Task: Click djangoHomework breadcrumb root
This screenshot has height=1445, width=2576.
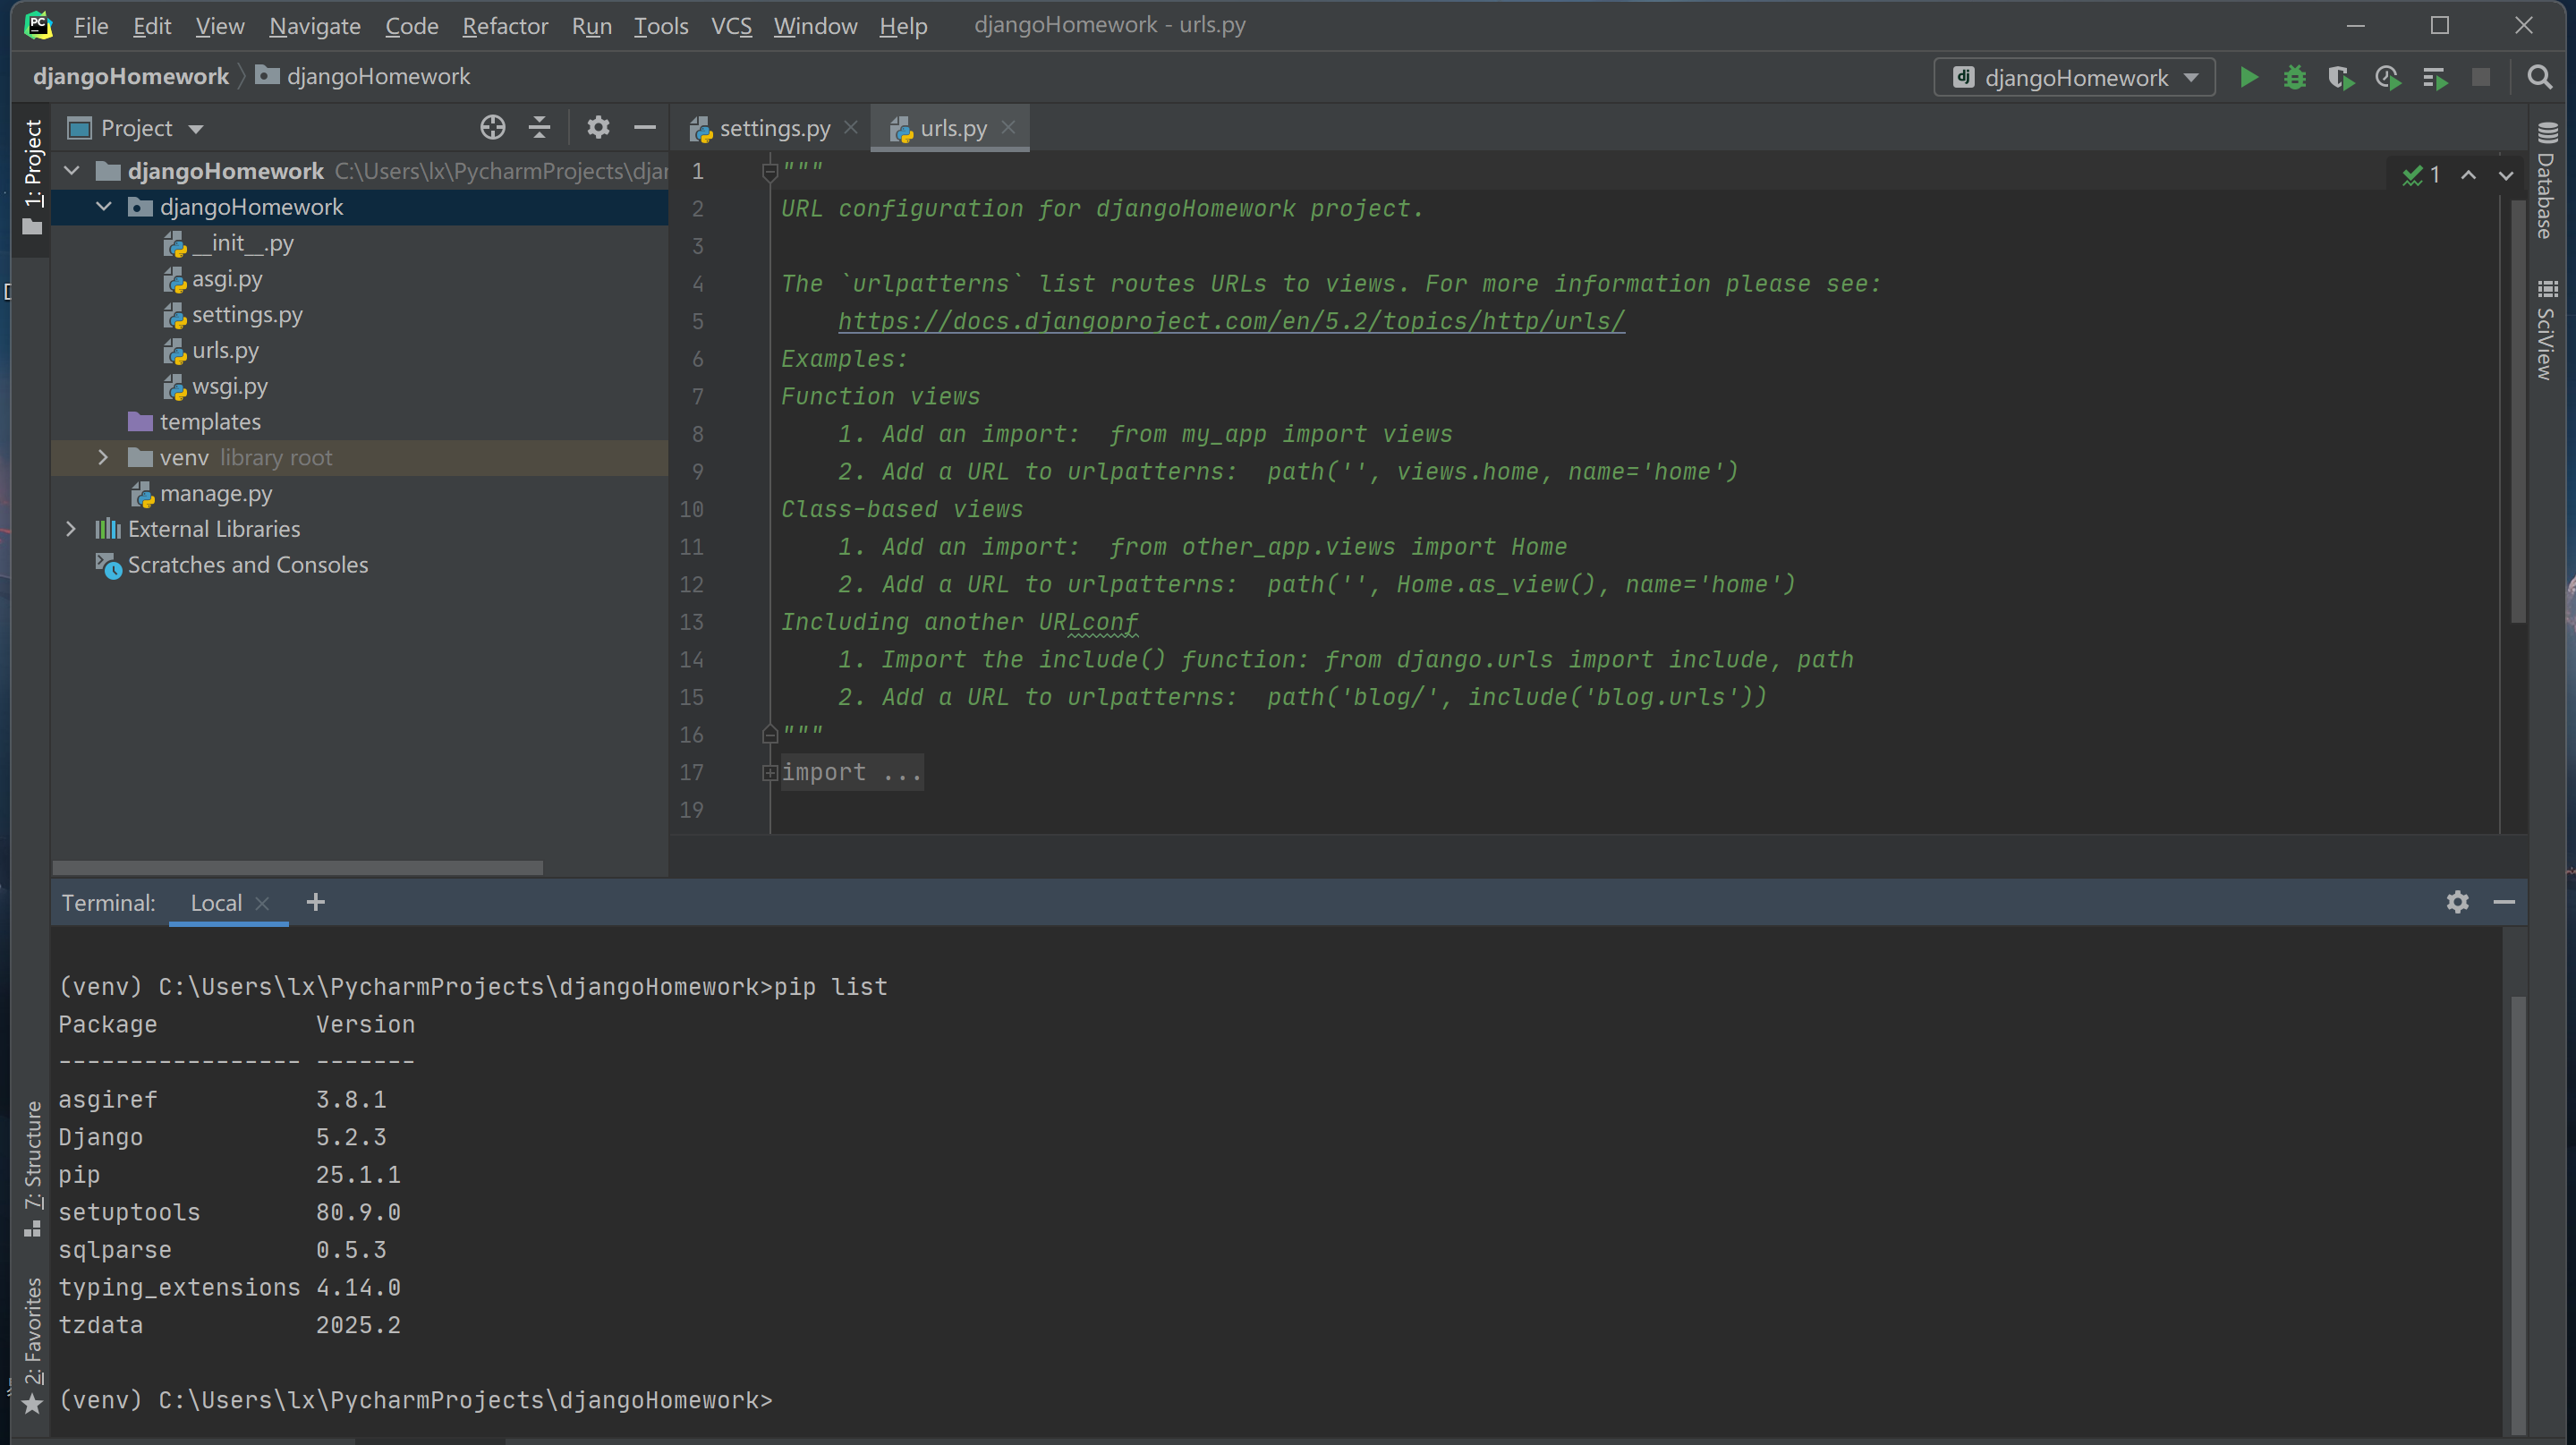Action: (x=131, y=76)
